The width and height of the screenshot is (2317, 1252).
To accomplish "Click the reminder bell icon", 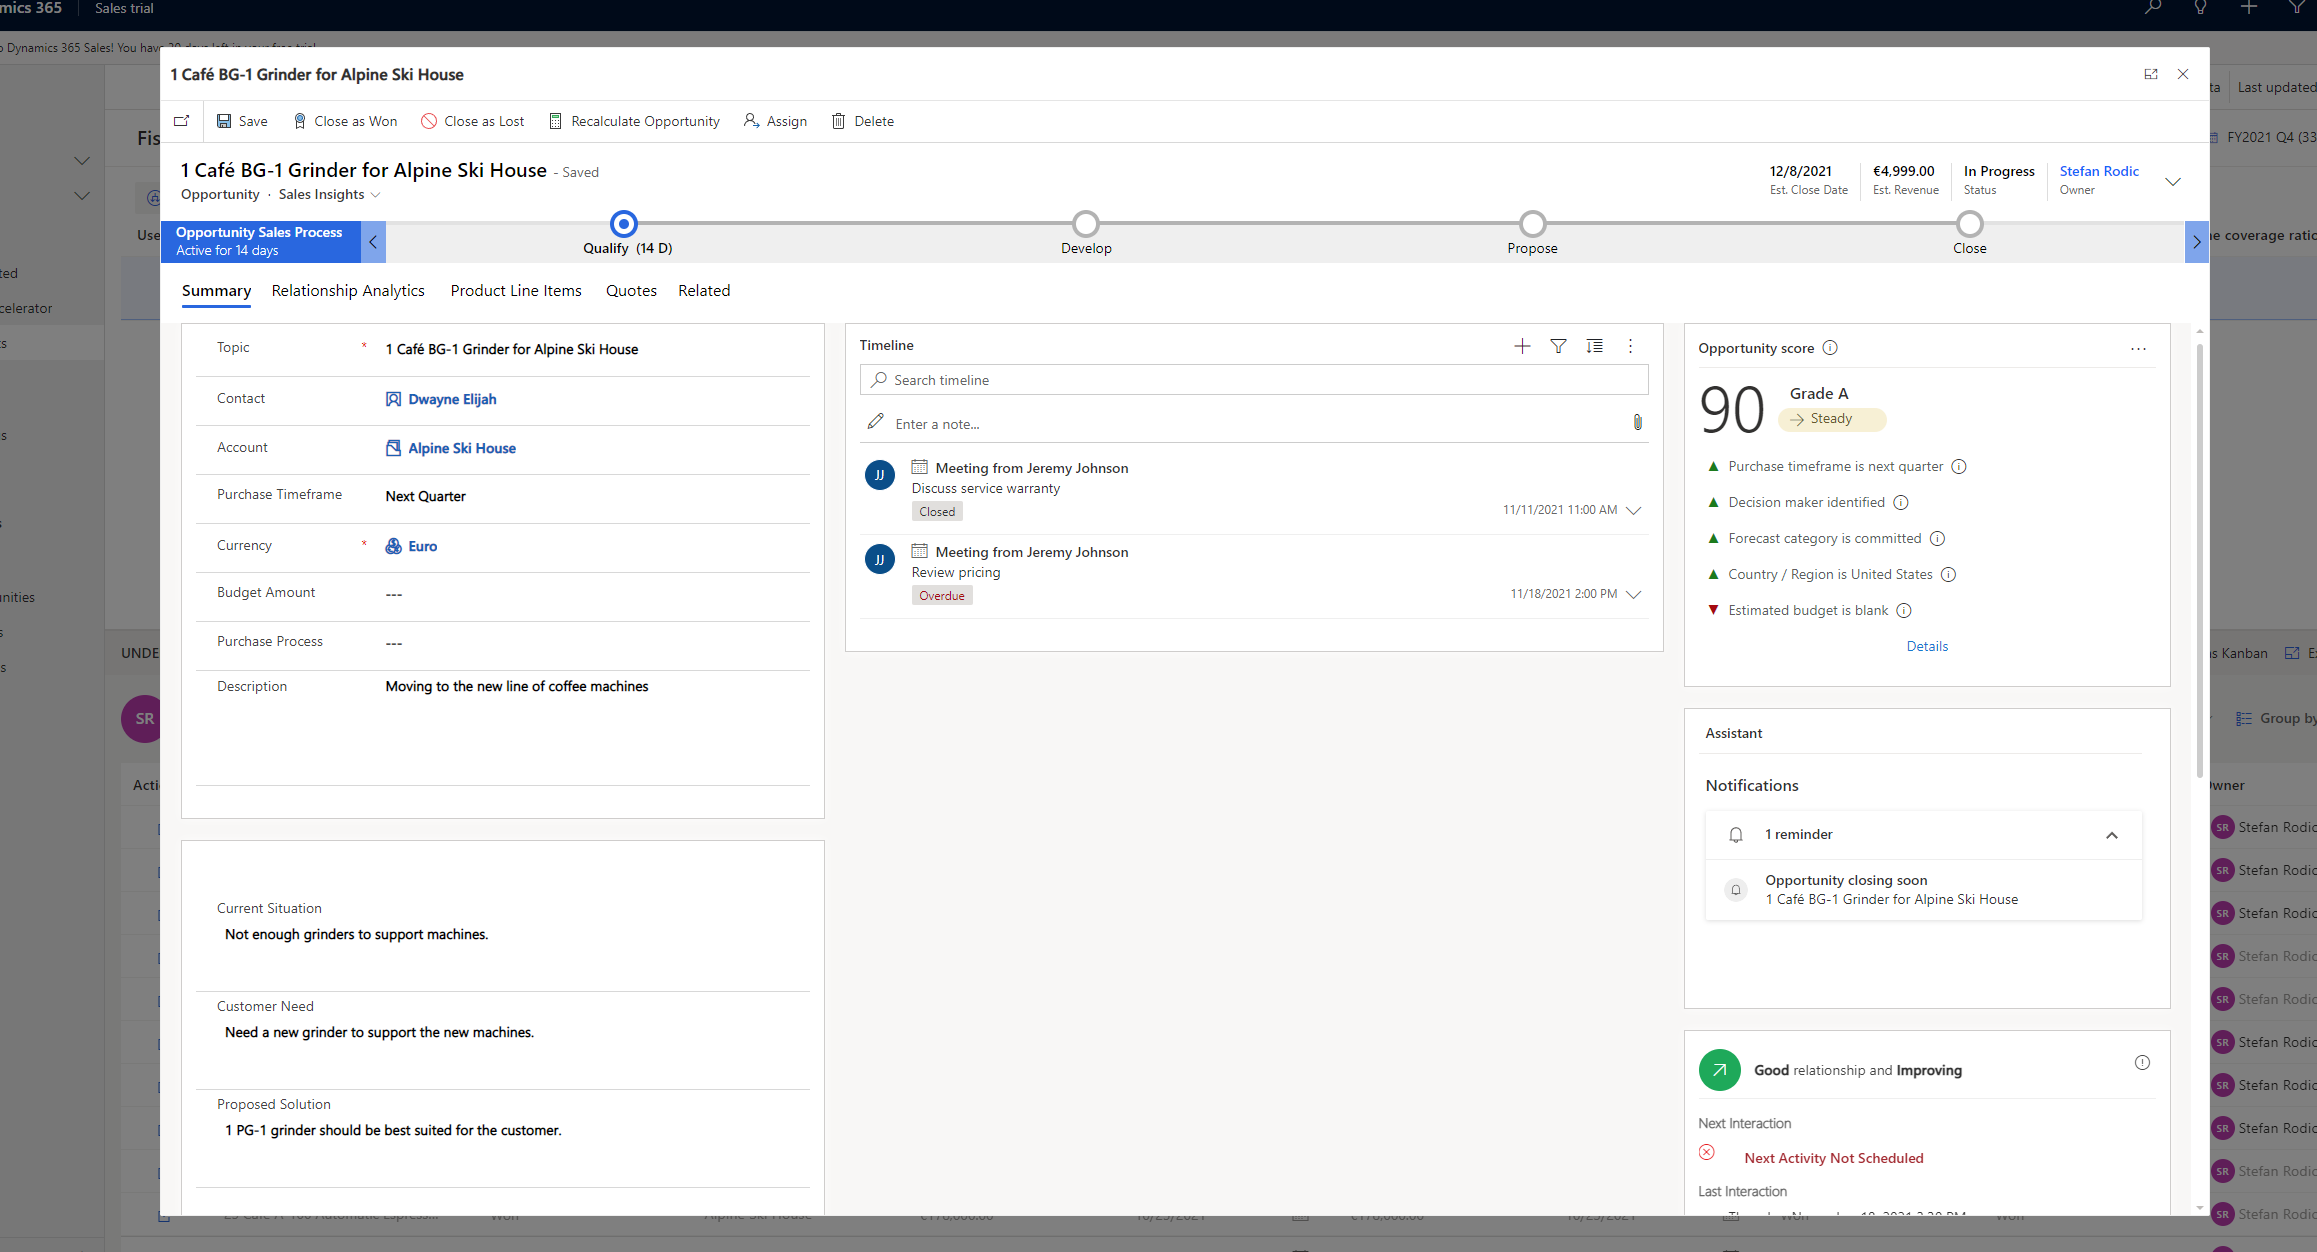I will click(1736, 835).
